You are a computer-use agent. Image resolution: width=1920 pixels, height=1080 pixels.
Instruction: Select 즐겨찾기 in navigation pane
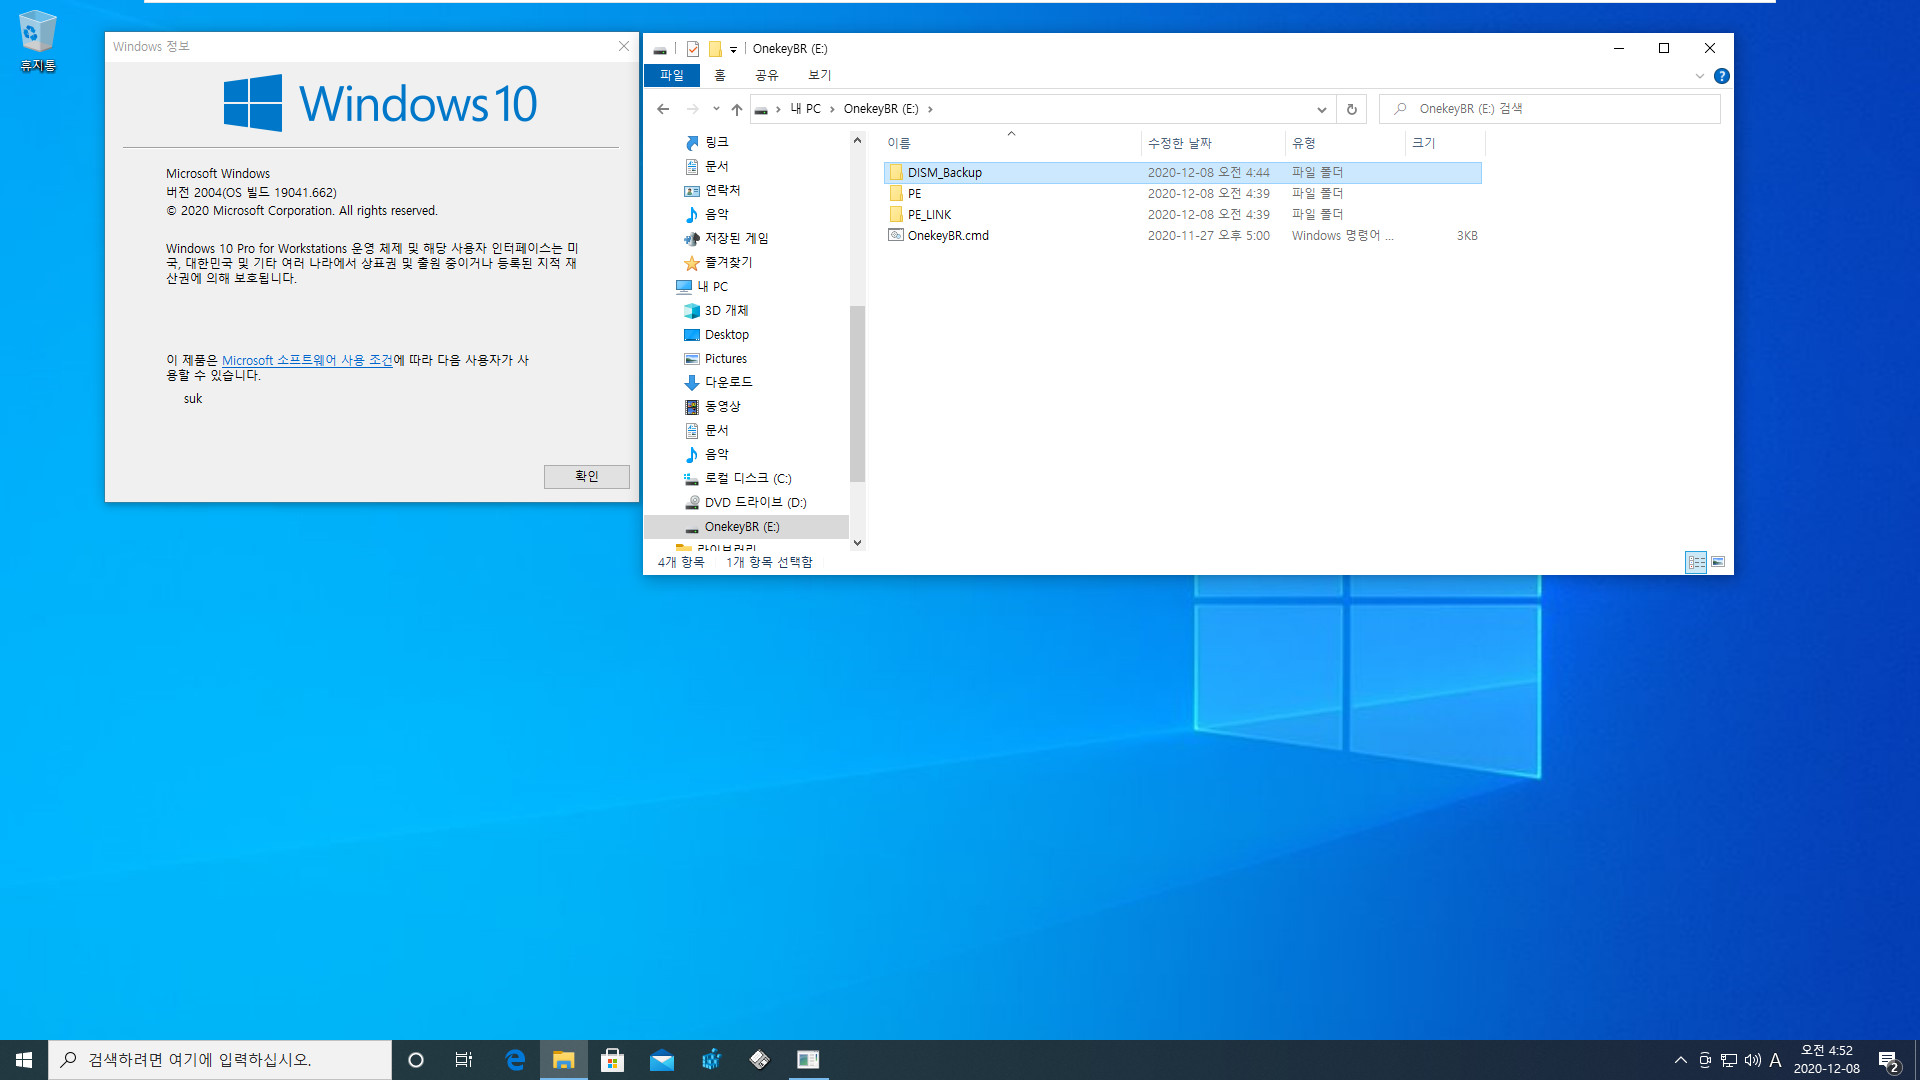tap(728, 262)
